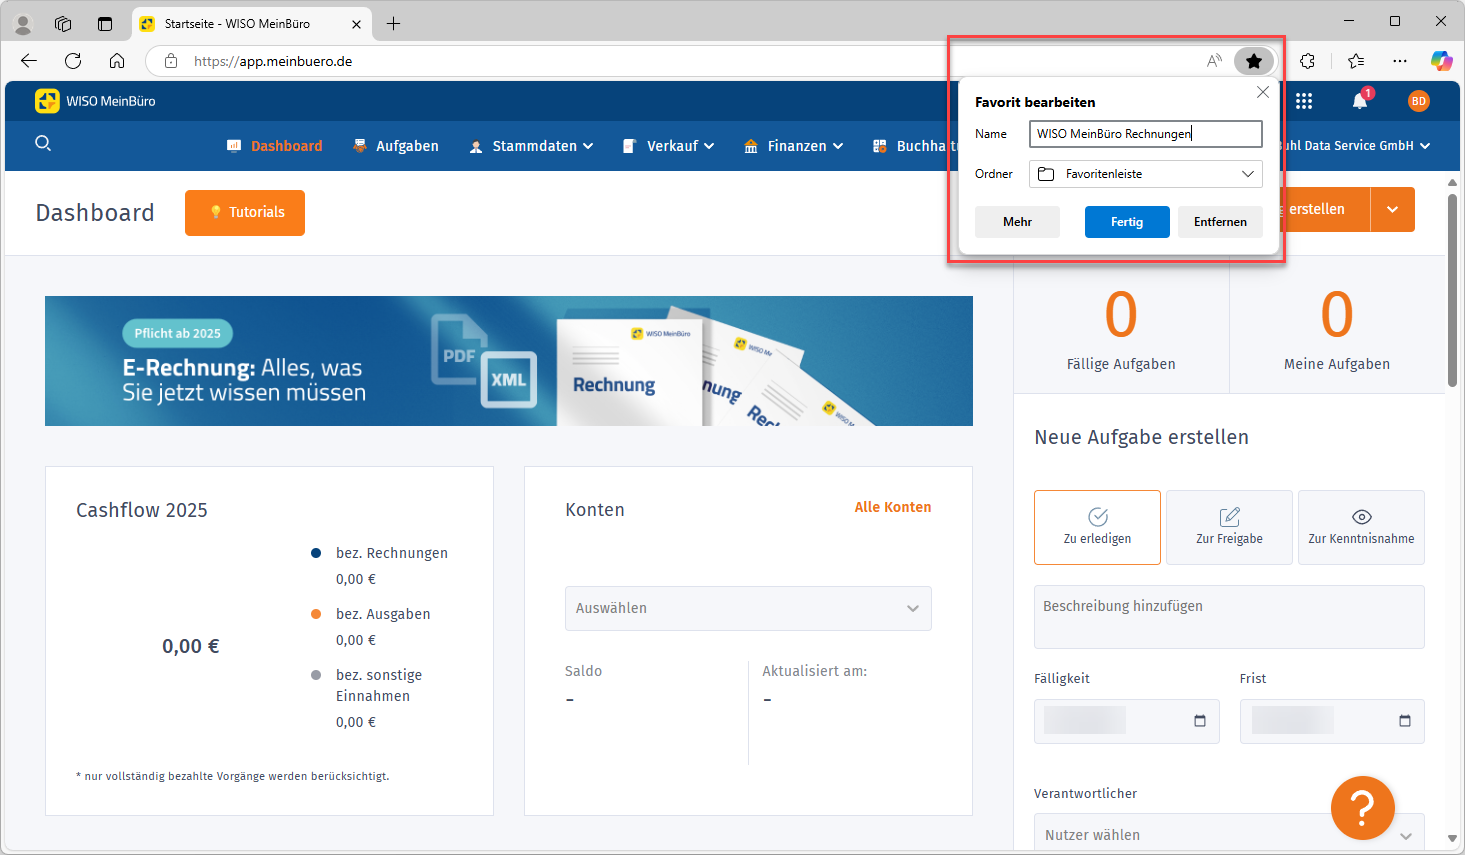Click the Mehr button in favorite popup
Viewport: 1465px width, 855px height.
1017,222
